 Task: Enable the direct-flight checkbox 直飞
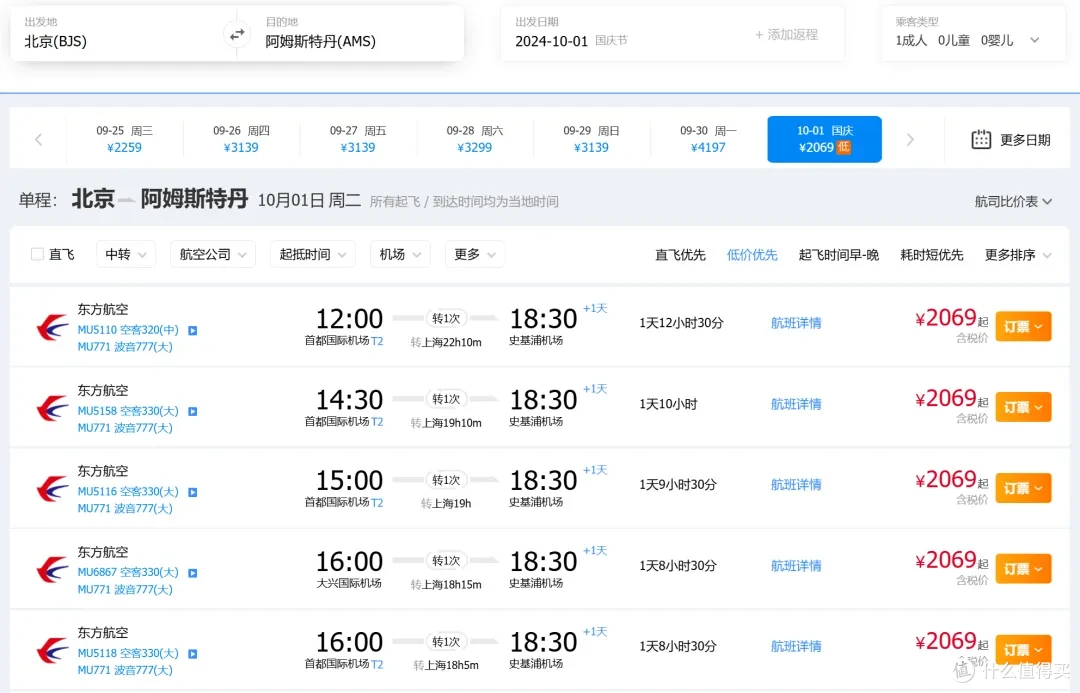pyautogui.click(x=37, y=254)
